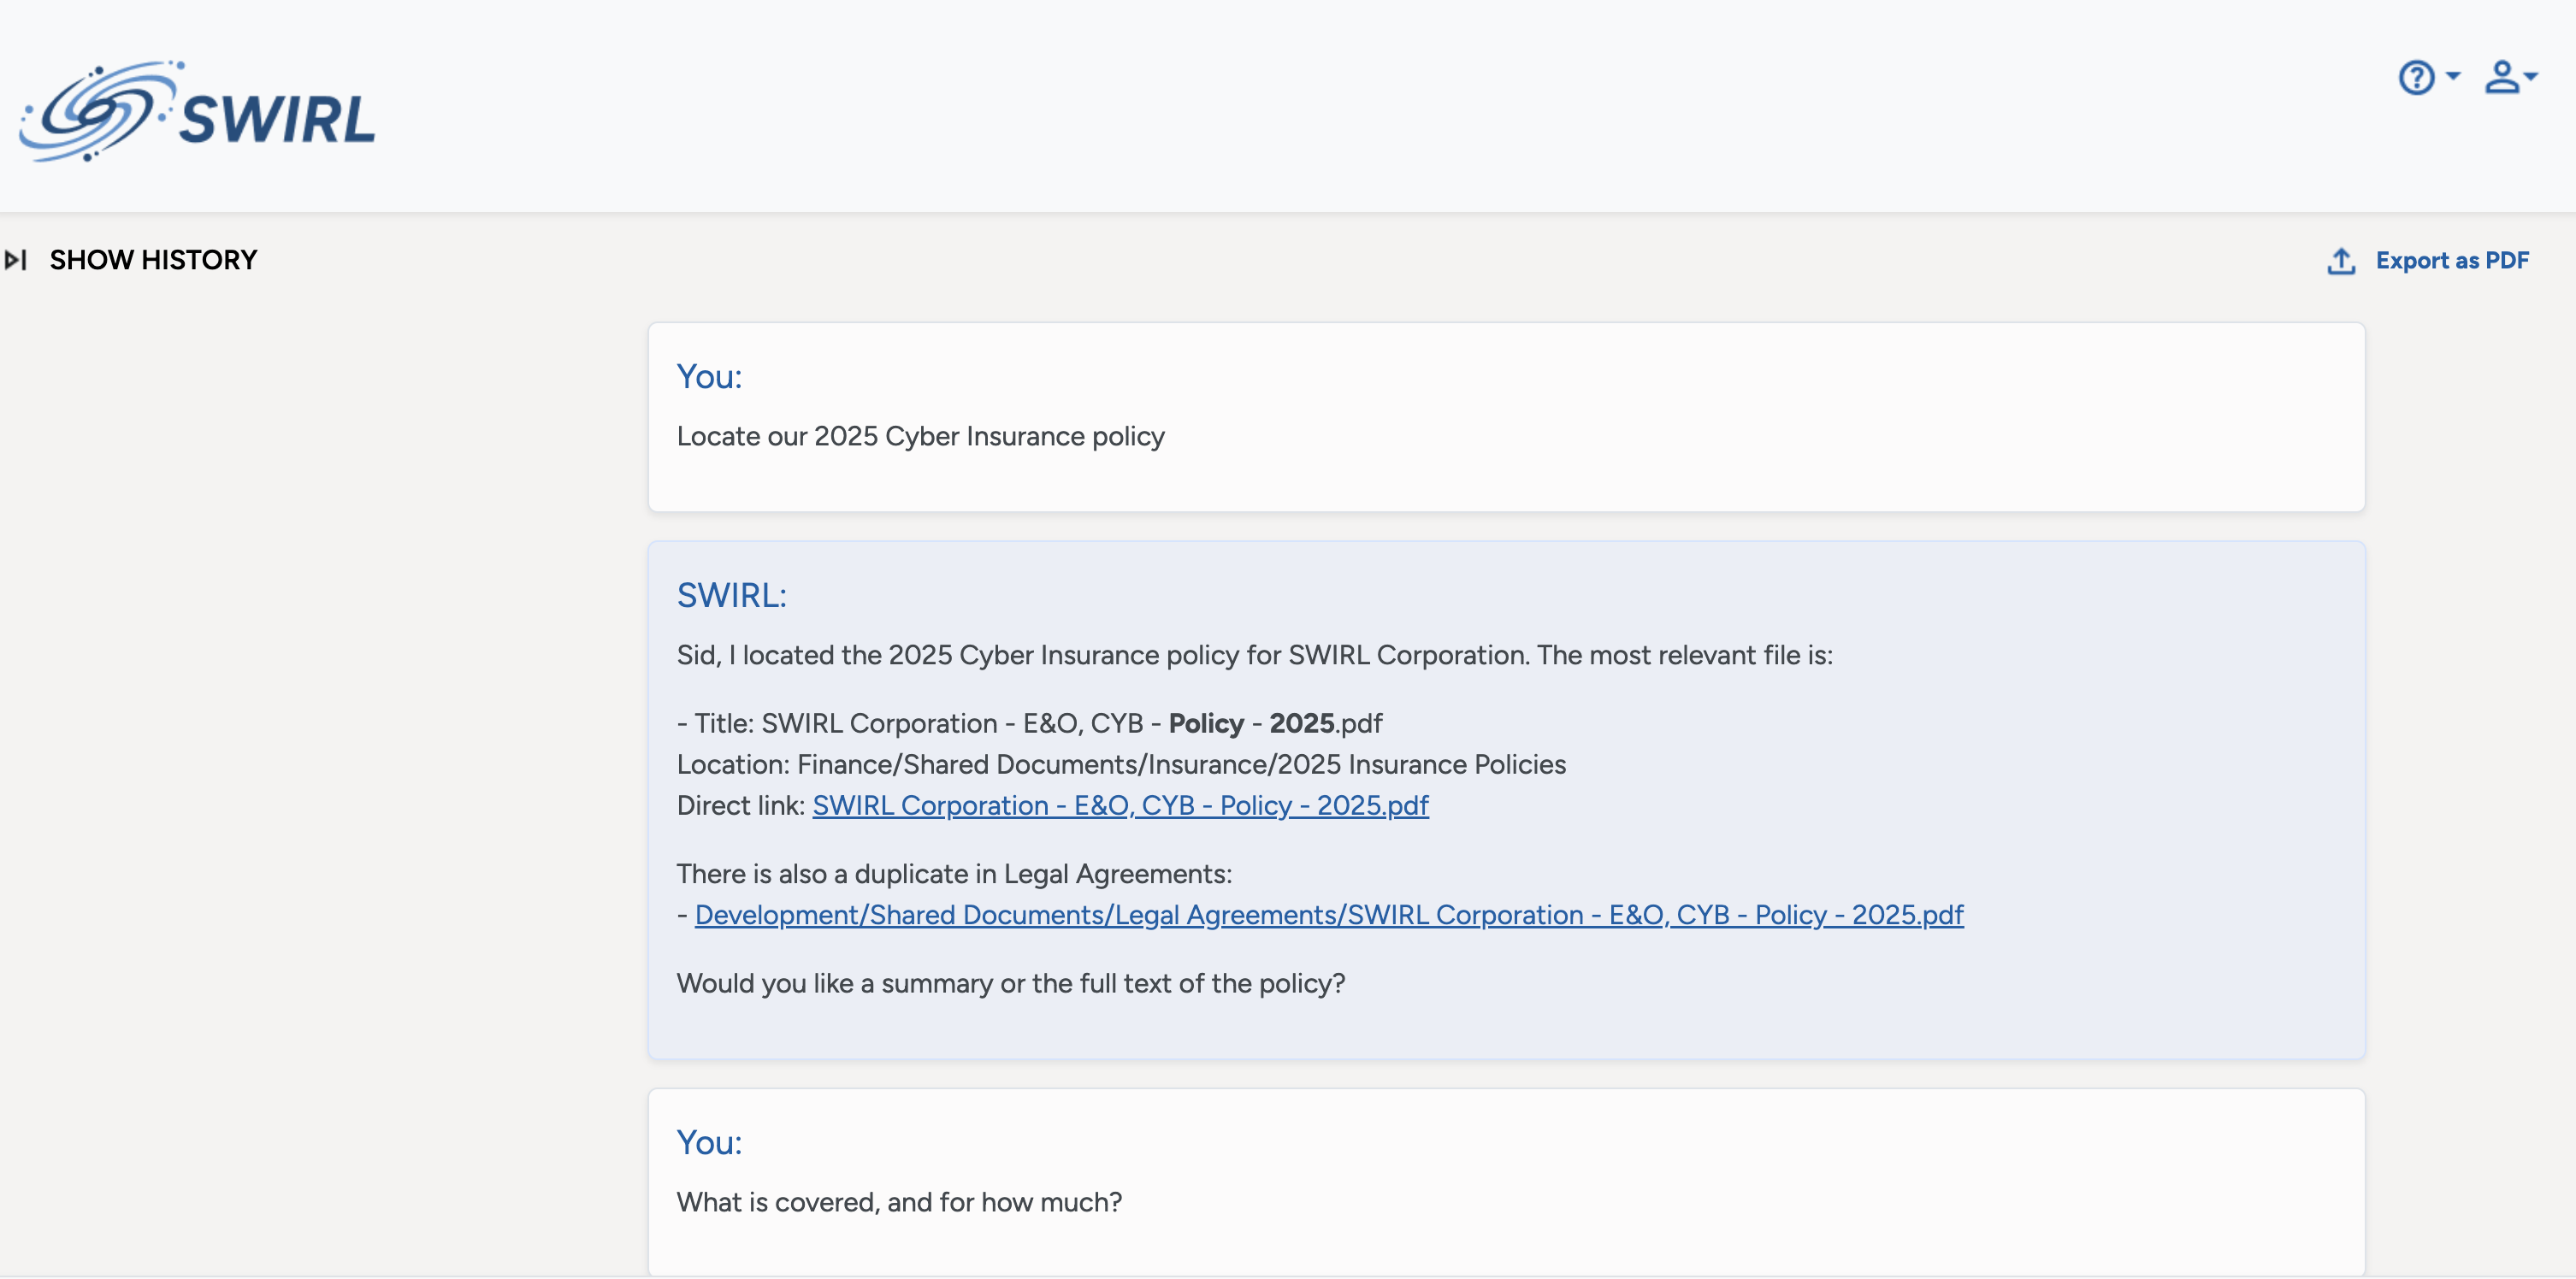This screenshot has height=1279, width=2576.
Task: Click the Export as PDF upload arrow icon
Action: 2340,261
